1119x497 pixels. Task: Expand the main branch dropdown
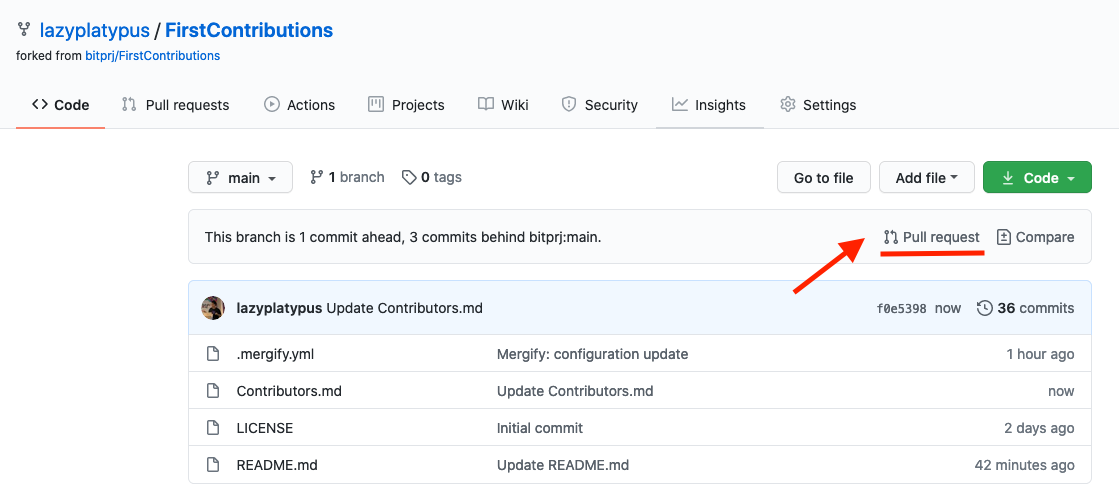[x=240, y=177]
